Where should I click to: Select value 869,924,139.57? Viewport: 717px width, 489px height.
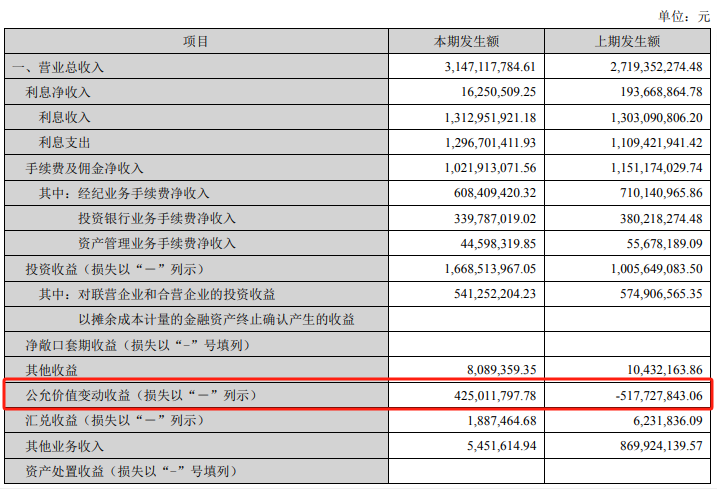pos(661,446)
